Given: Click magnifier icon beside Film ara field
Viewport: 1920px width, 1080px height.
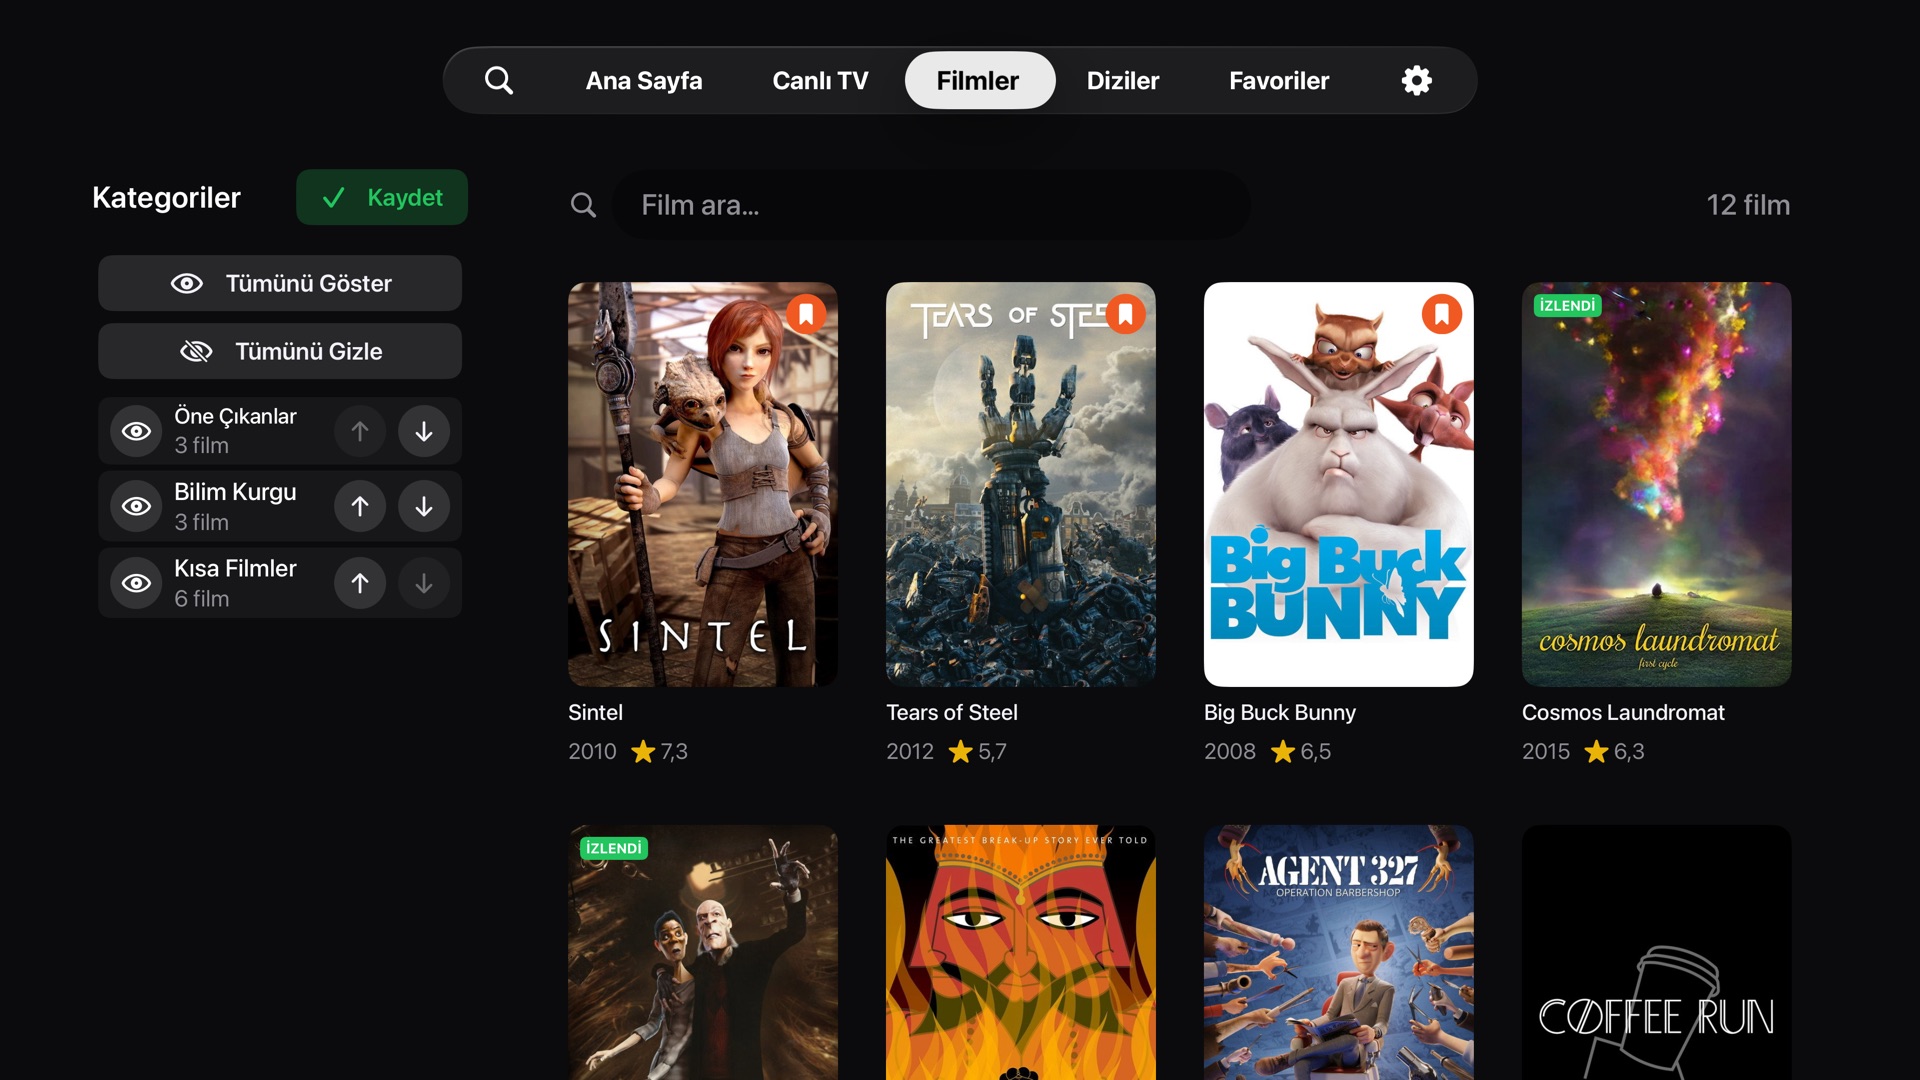Looking at the screenshot, I should [x=583, y=205].
